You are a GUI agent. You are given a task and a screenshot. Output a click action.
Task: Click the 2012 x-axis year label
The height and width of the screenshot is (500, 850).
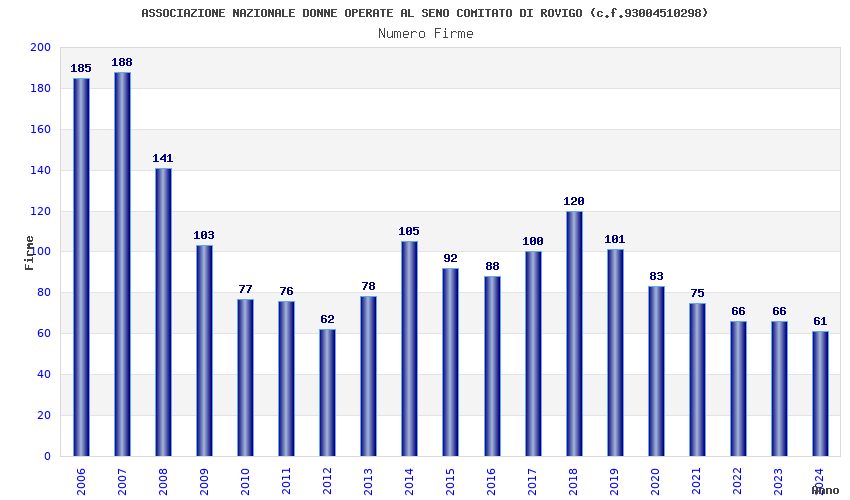[x=327, y=482]
